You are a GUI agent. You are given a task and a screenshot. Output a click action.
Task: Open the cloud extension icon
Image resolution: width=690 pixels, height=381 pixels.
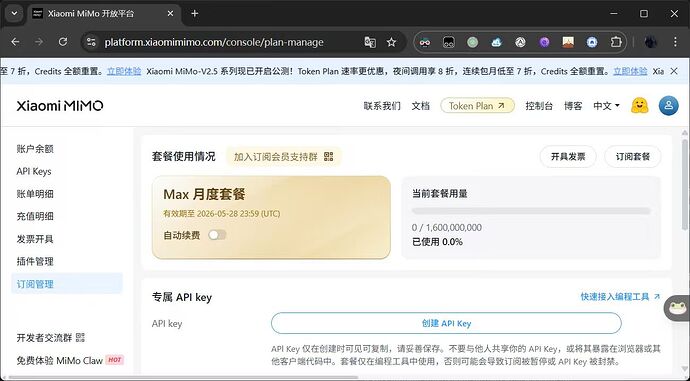click(496, 42)
